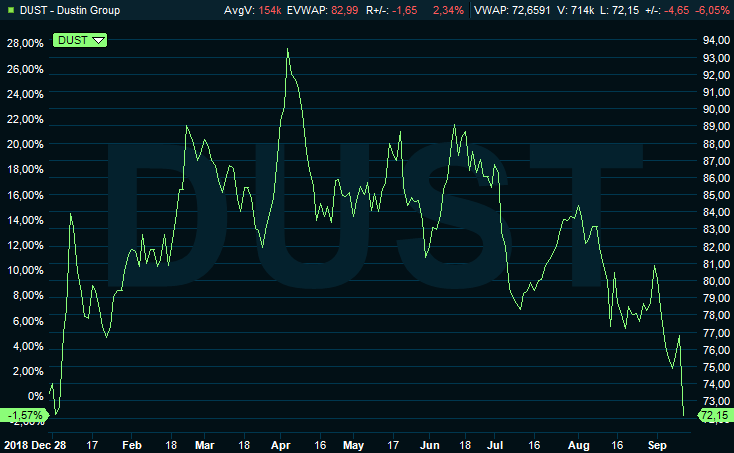Click the Aug label on time axis
This screenshot has height=453, width=734.
579,445
